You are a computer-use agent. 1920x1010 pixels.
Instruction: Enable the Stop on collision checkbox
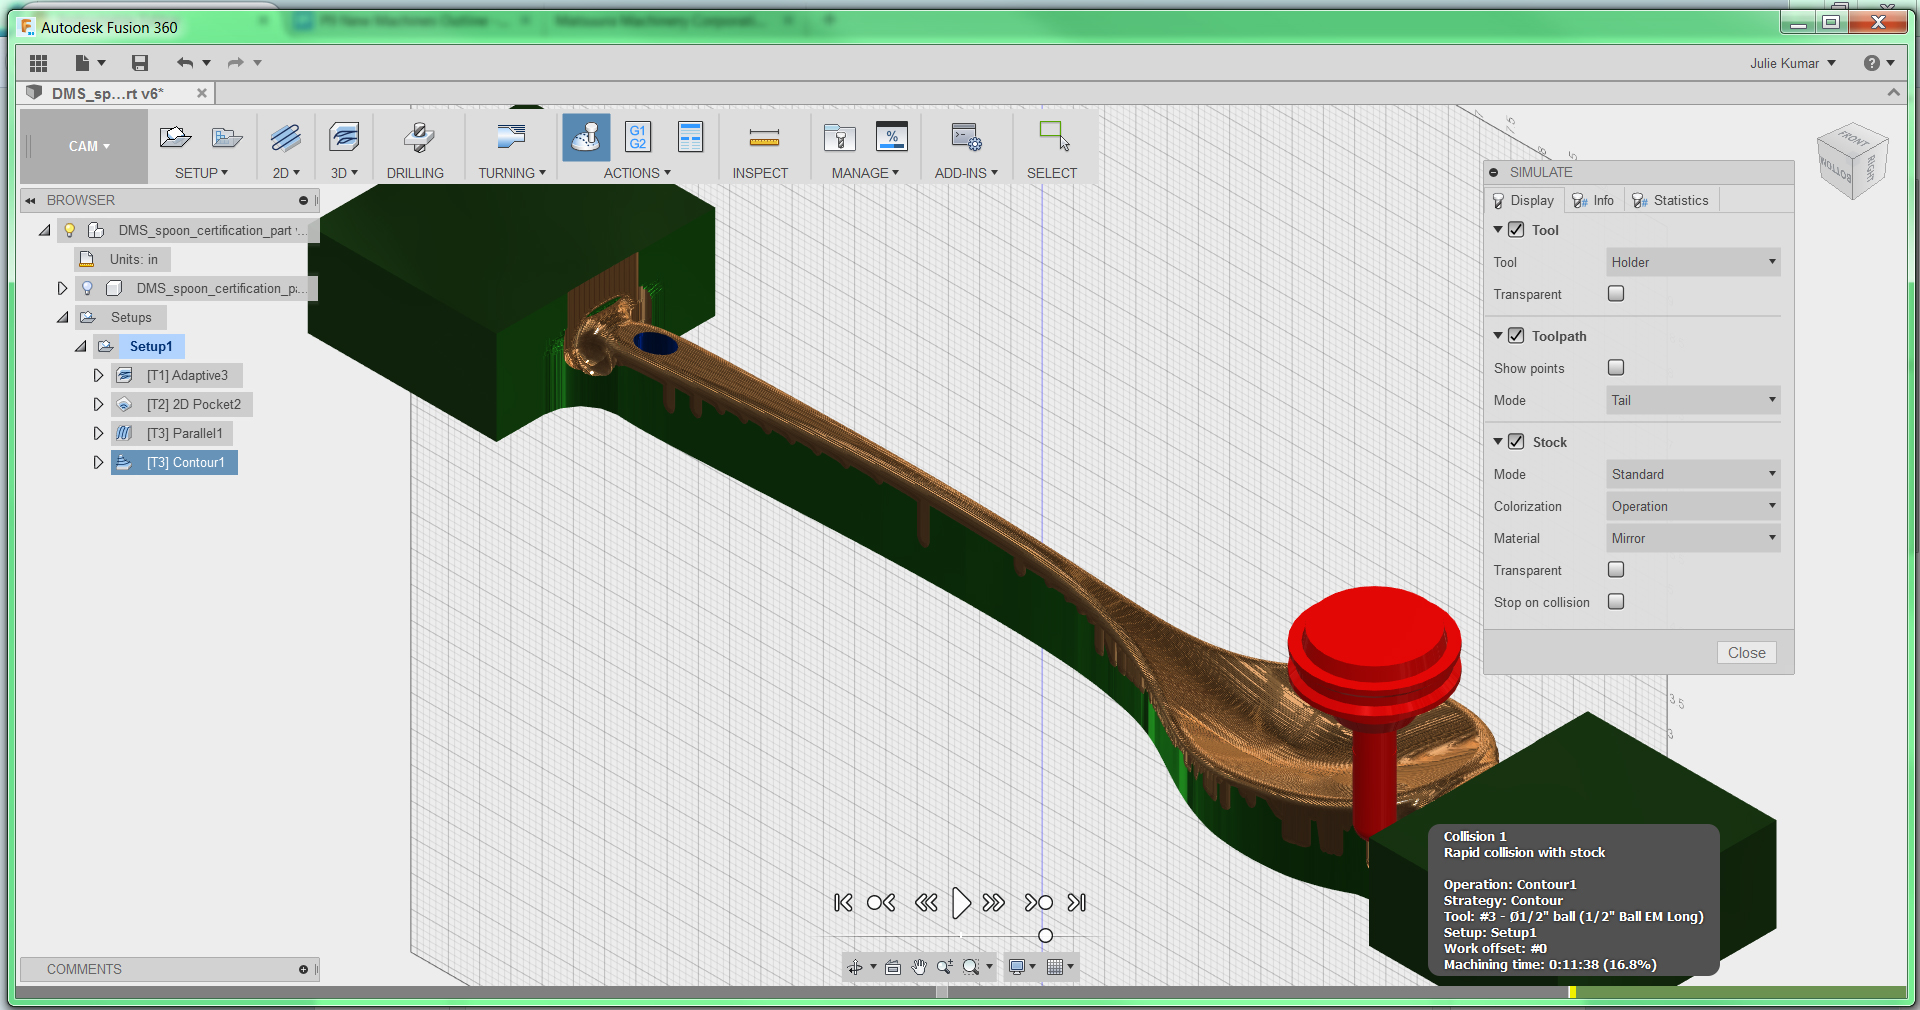[x=1616, y=602]
